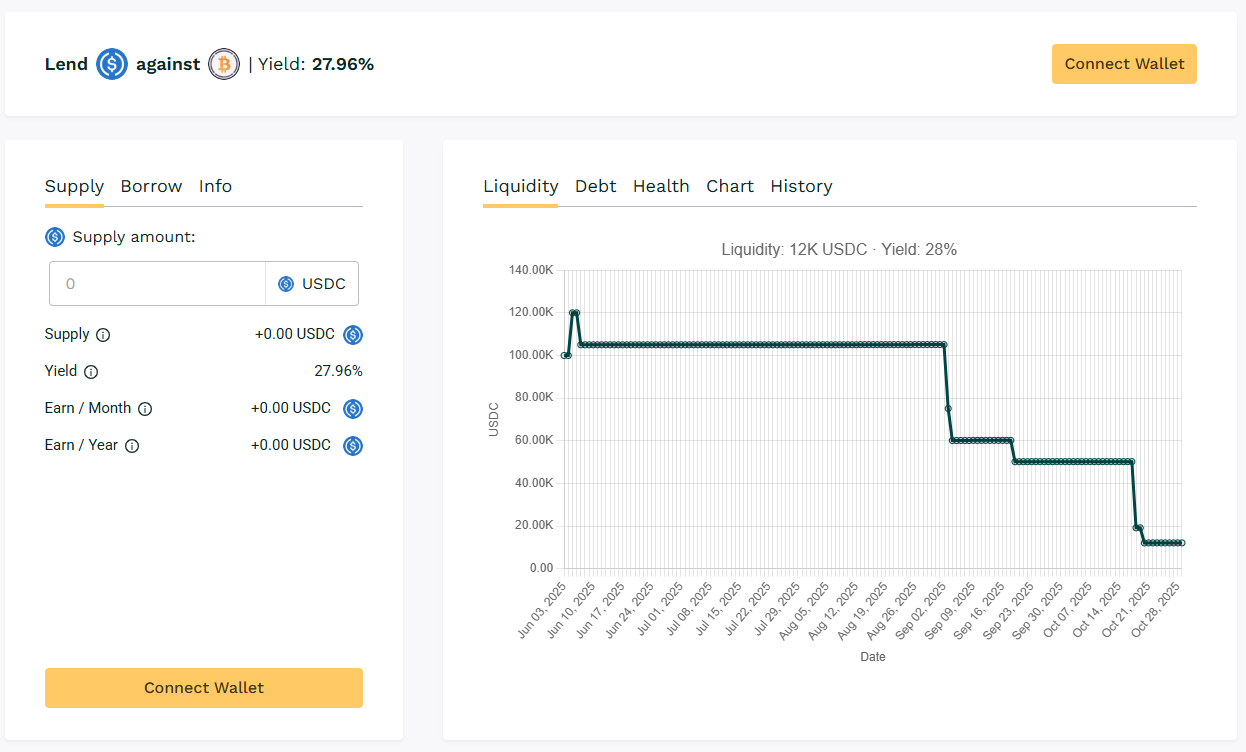The width and height of the screenshot is (1246, 752).
Task: Open the Supply info tooltip icon
Action: point(103,334)
